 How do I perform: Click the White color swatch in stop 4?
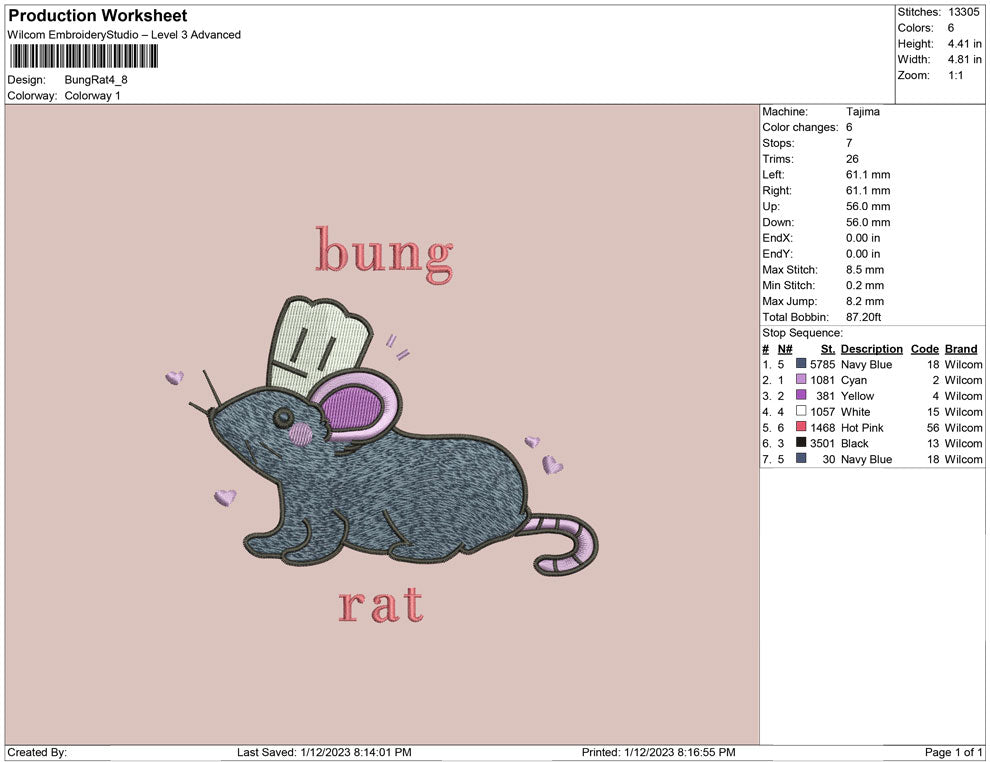(801, 412)
